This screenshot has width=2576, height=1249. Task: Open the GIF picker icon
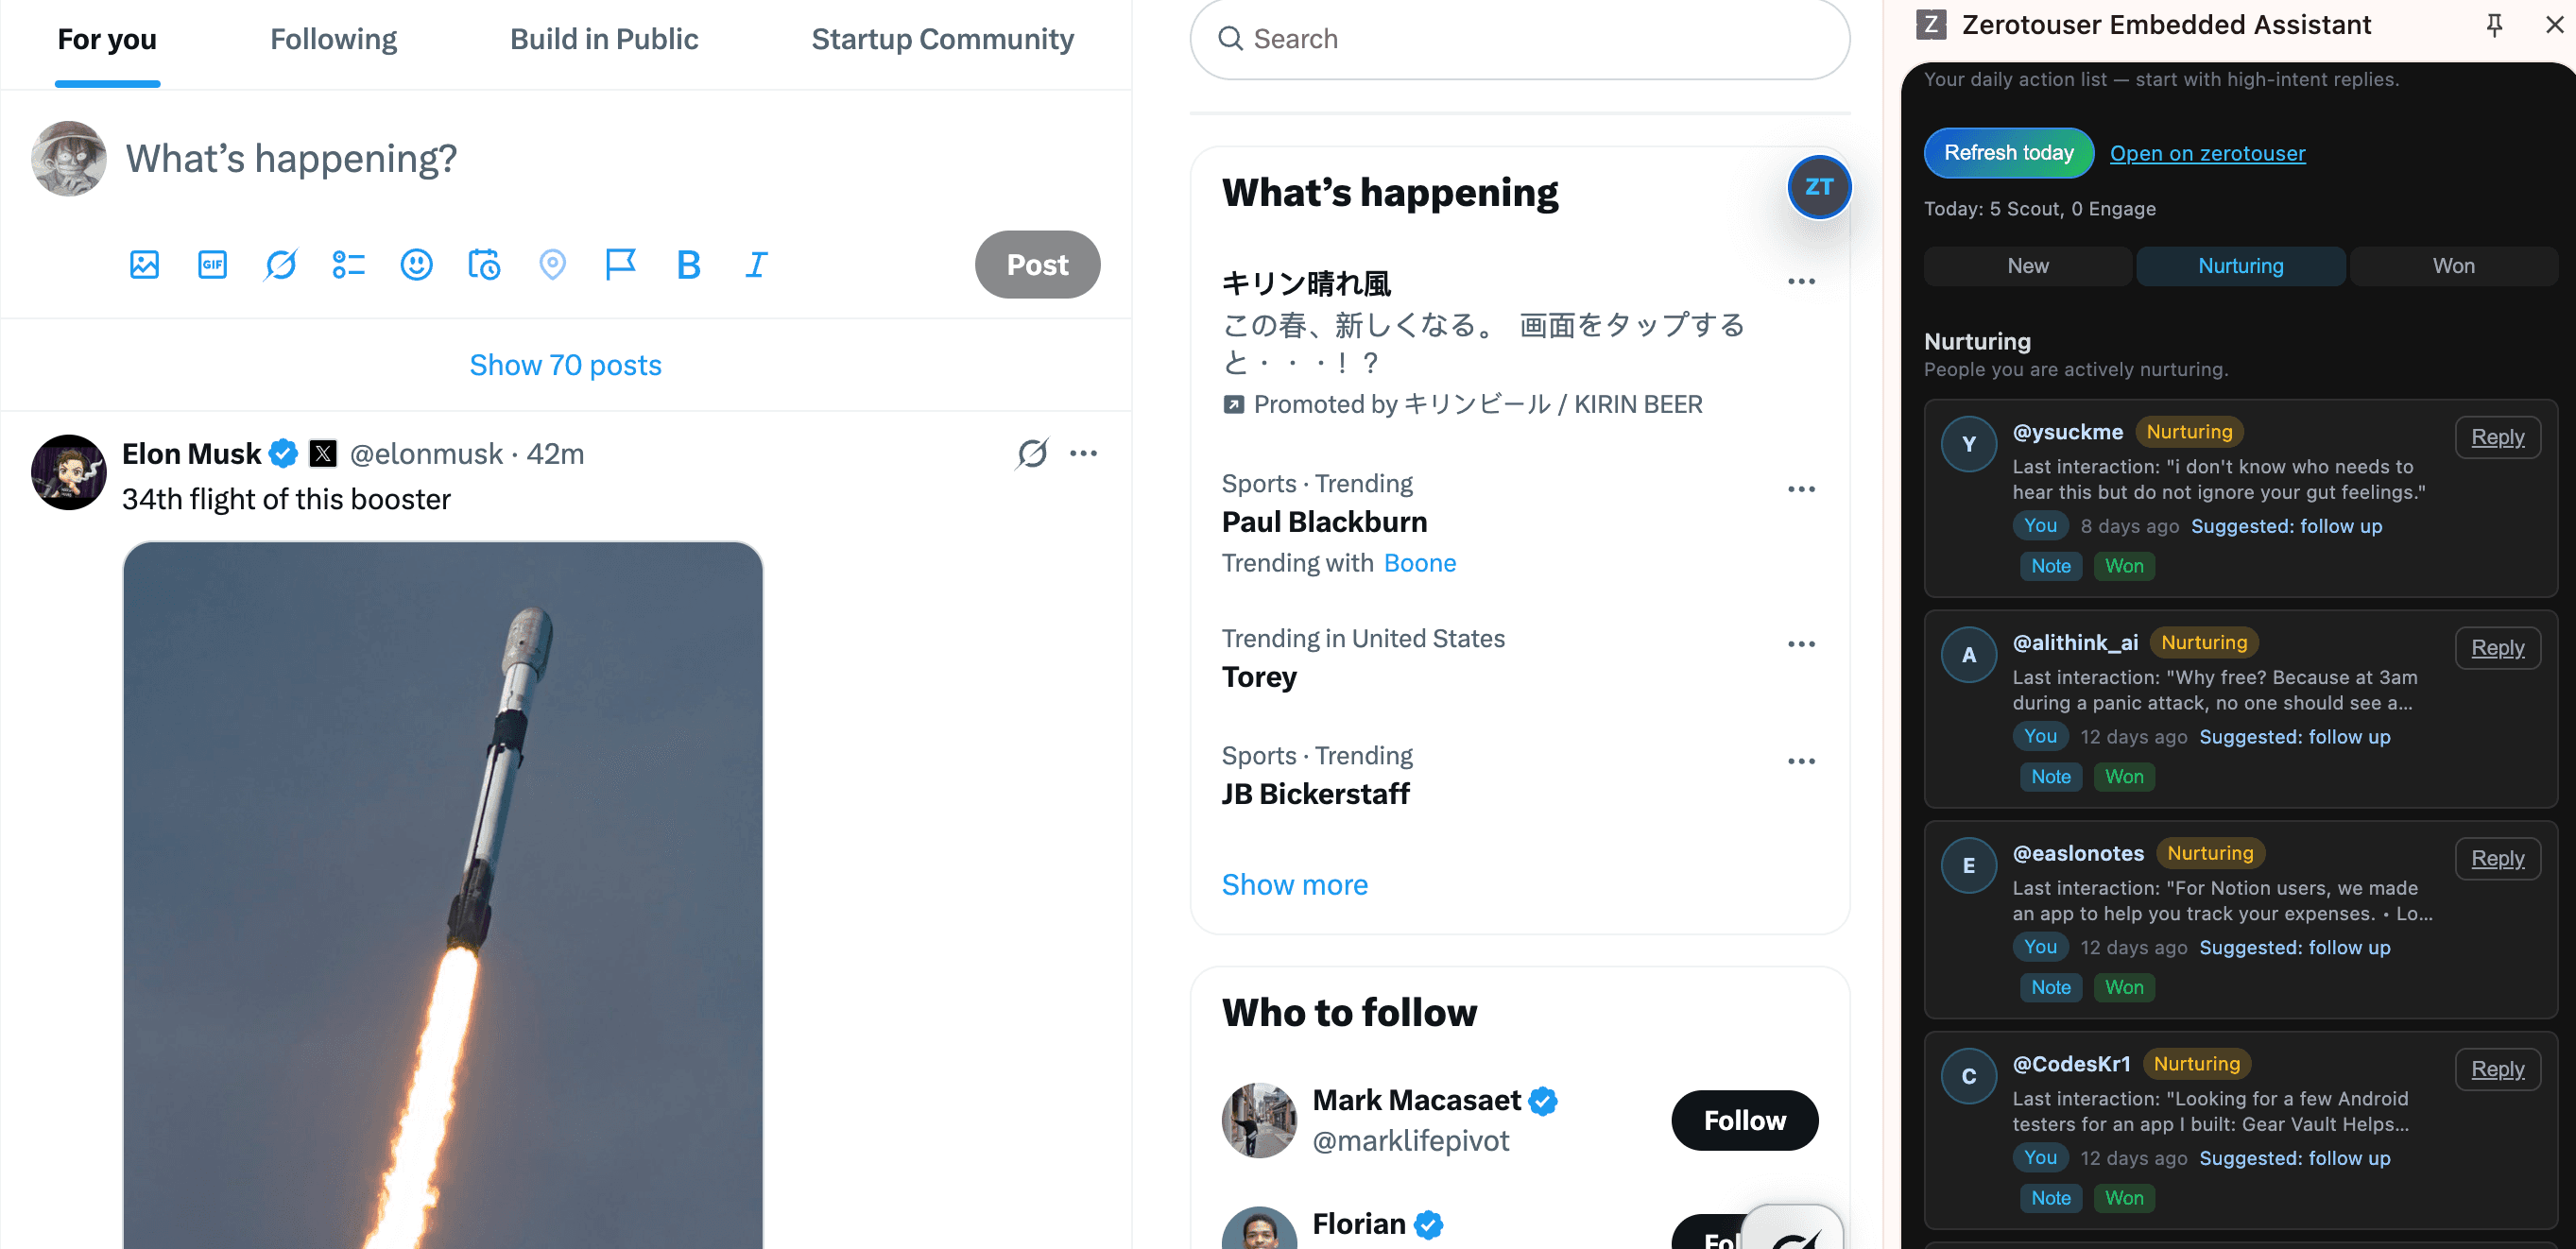[212, 265]
